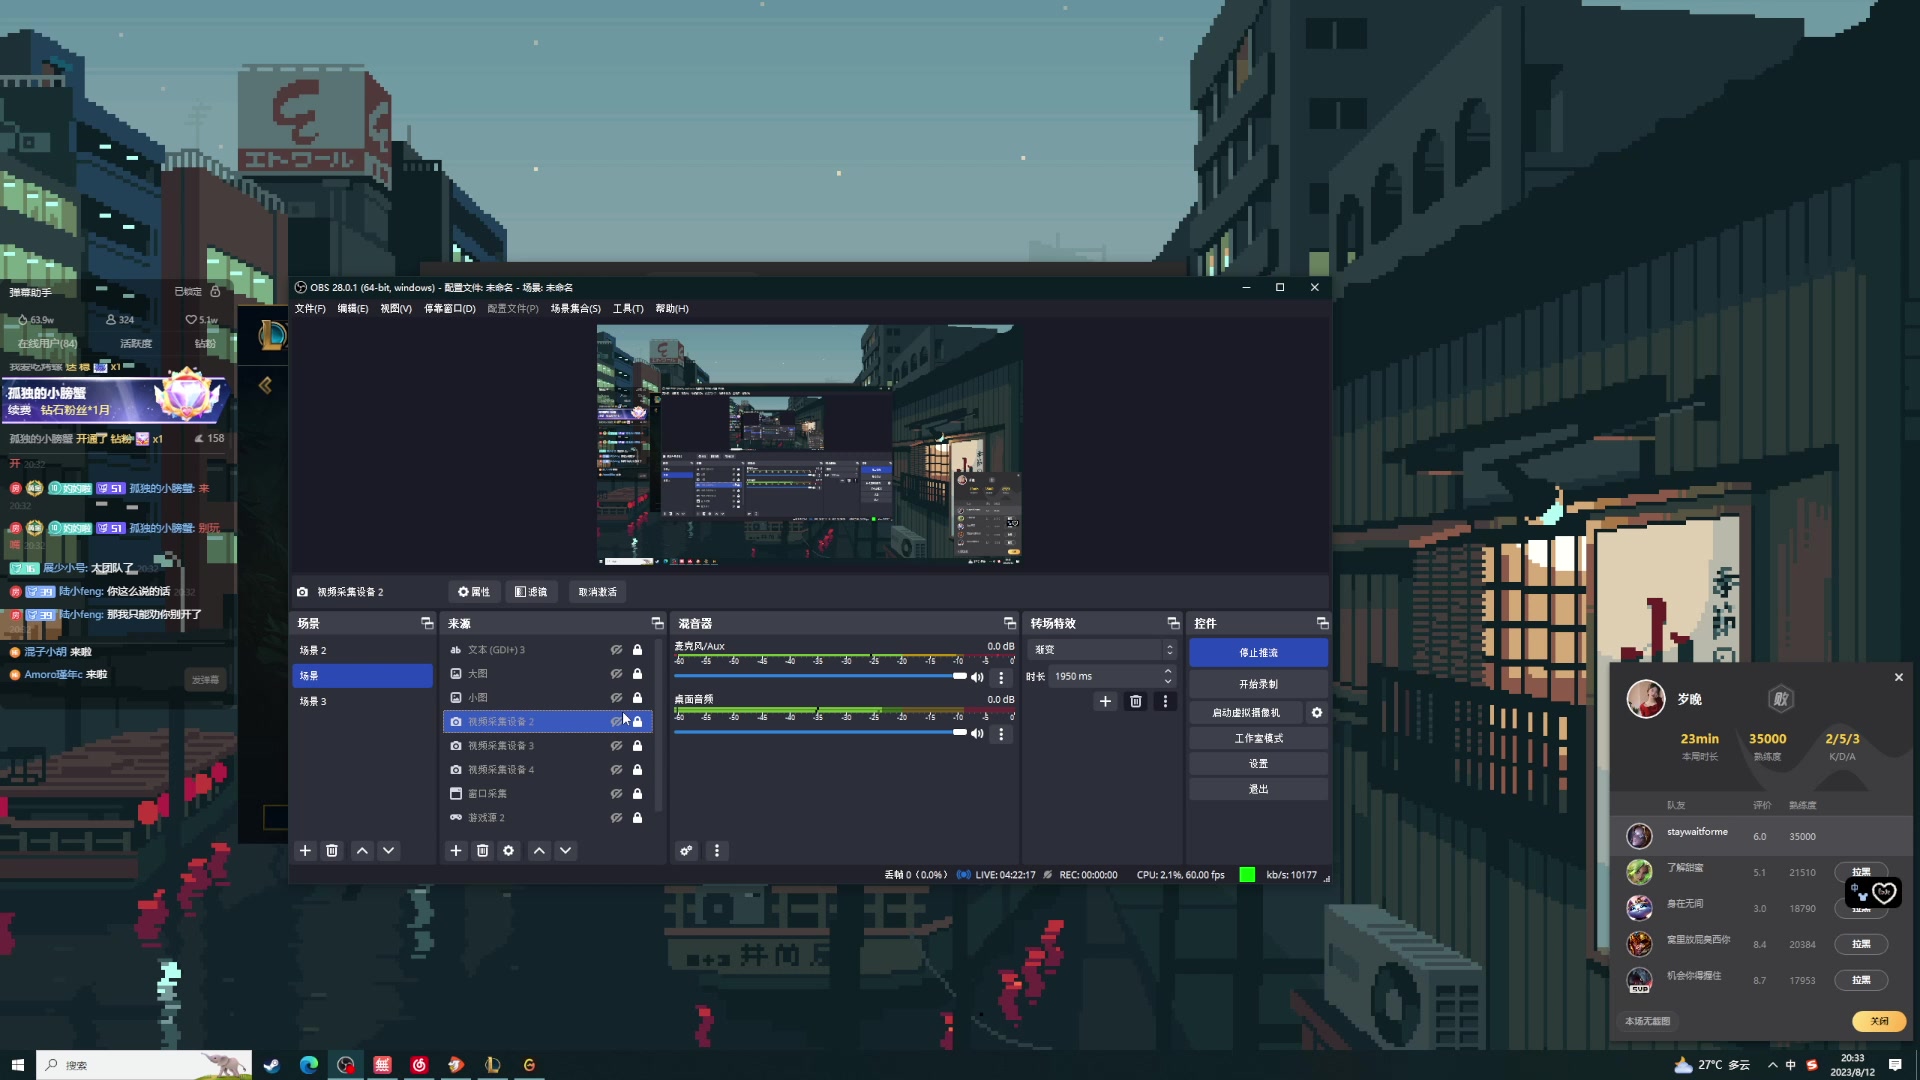The height and width of the screenshot is (1080, 1920).
Task: Open the 场景集合(S) menu
Action: pos(576,309)
